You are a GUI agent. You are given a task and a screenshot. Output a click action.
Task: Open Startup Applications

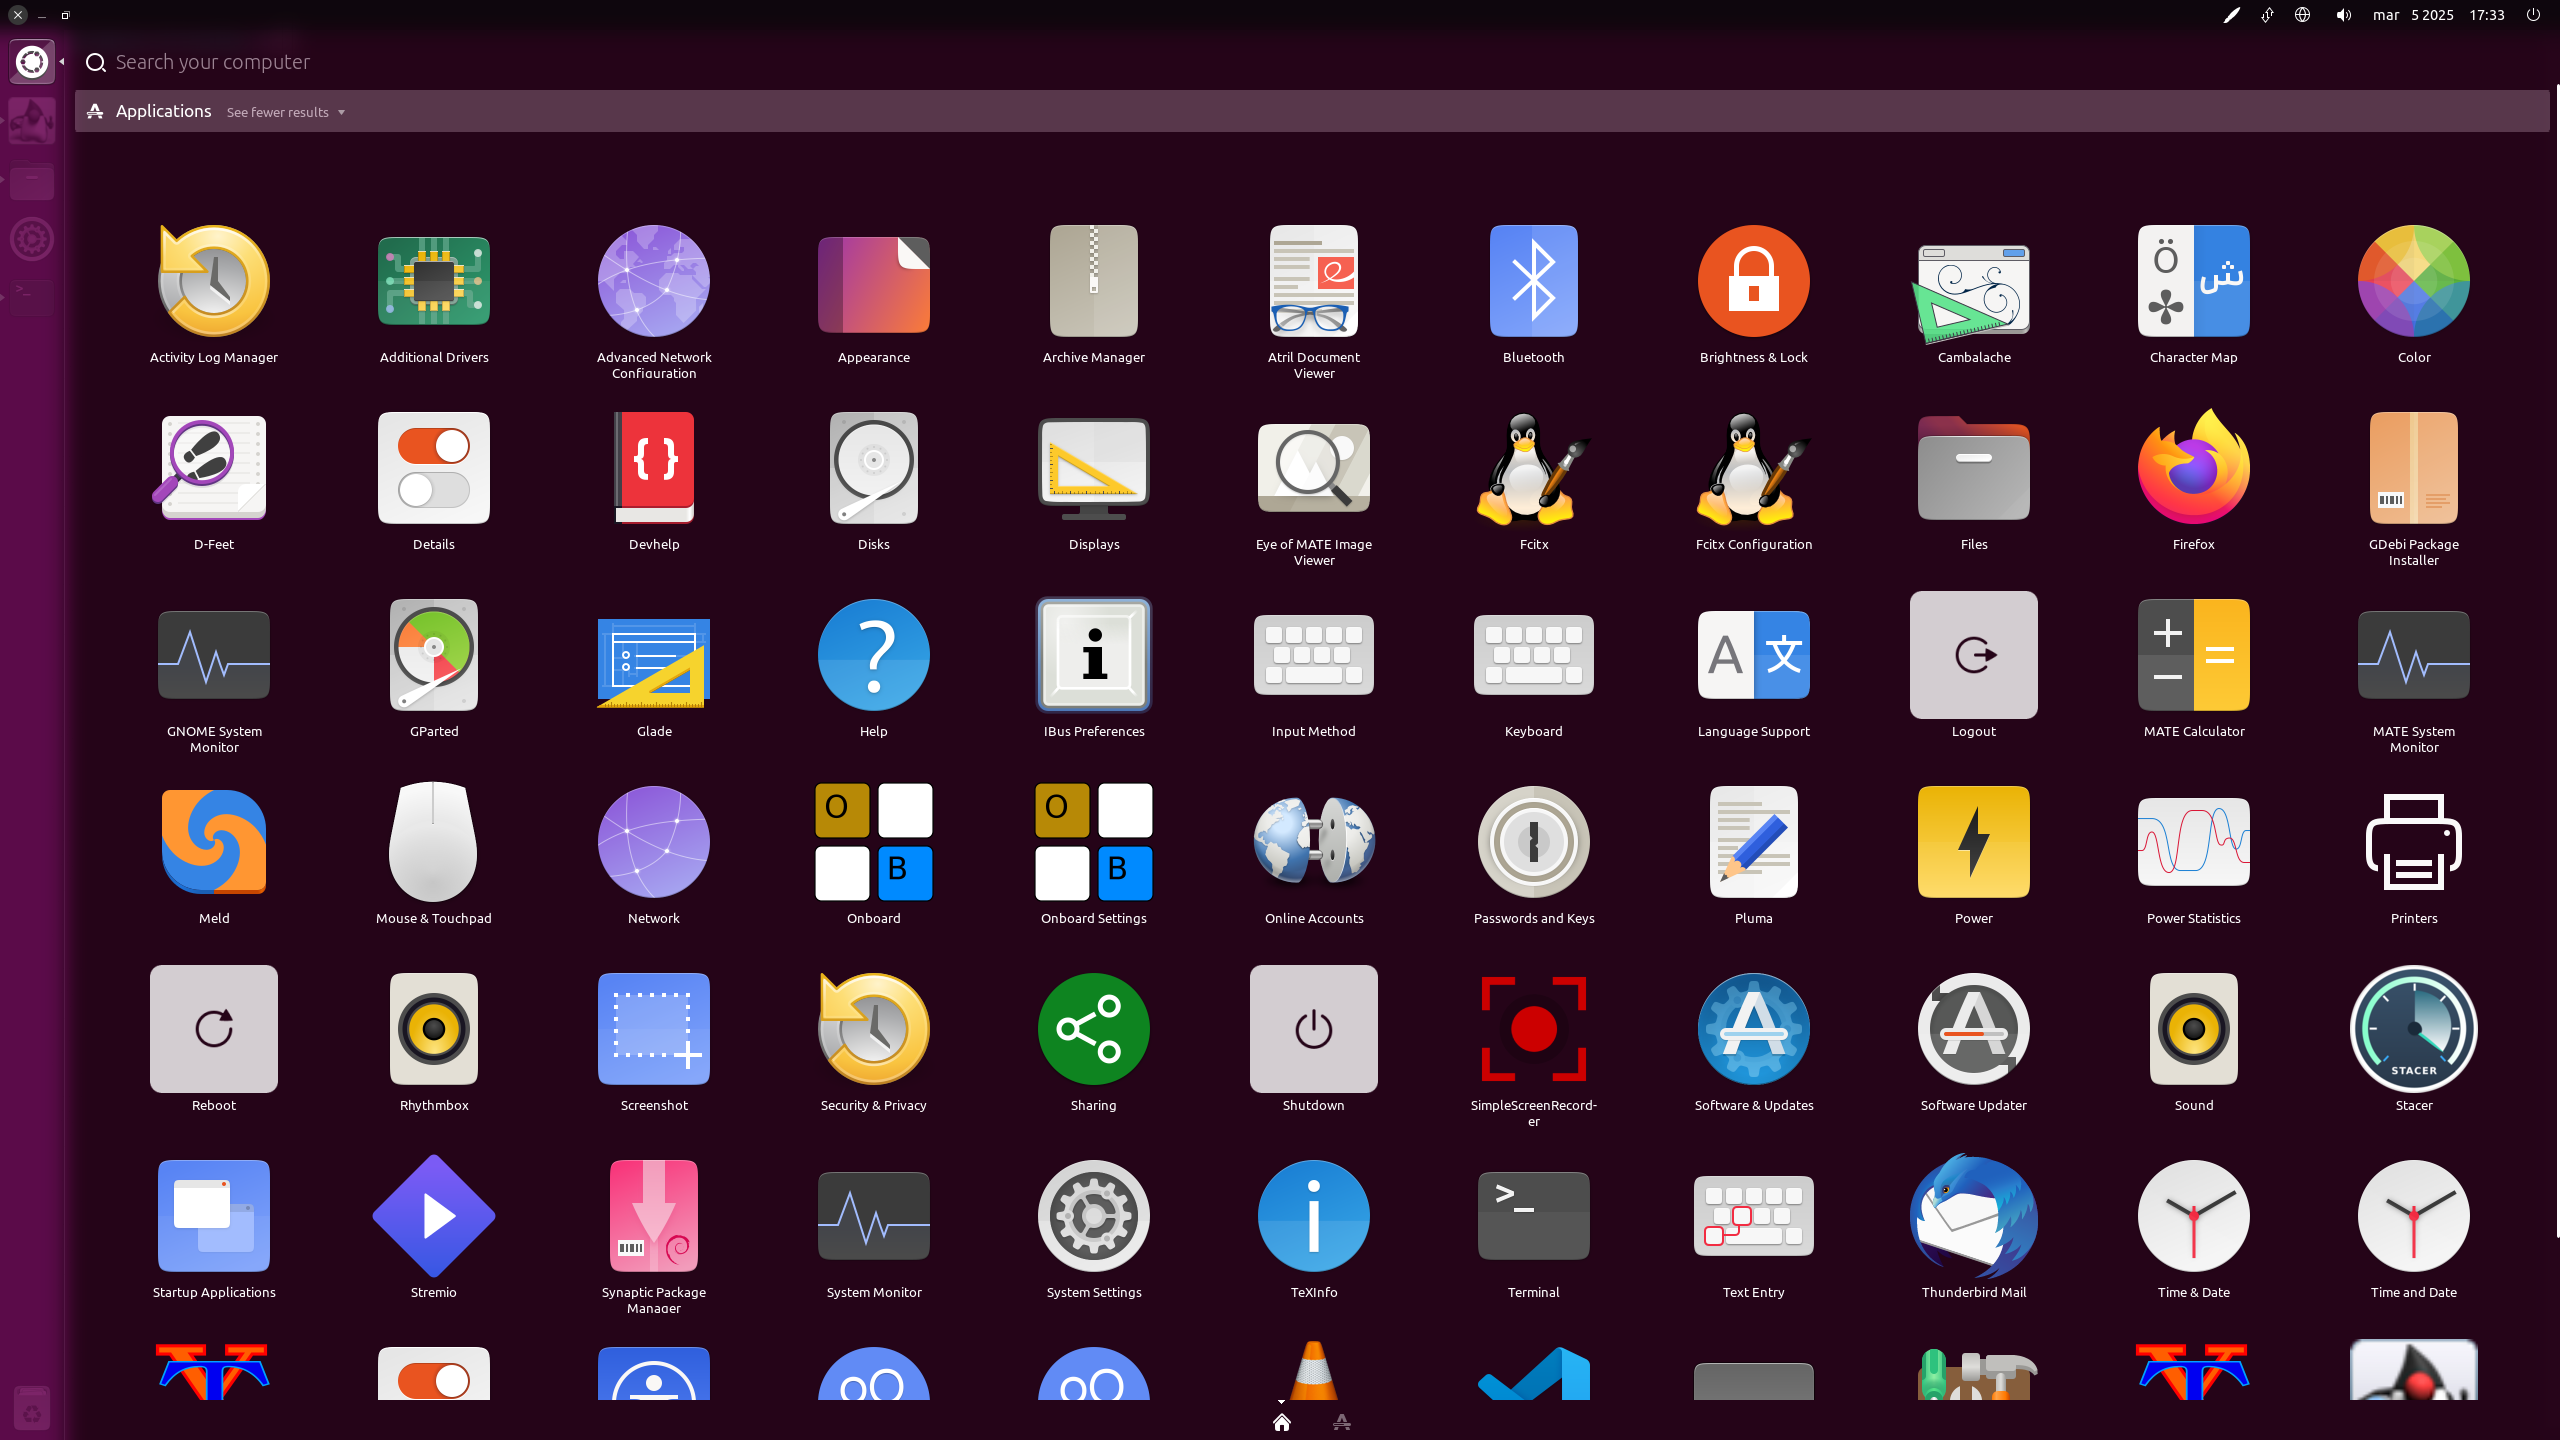[x=213, y=1216]
